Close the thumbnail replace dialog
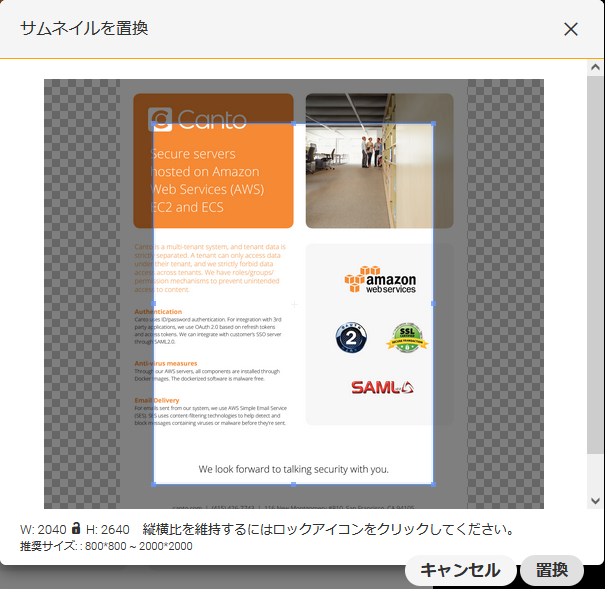 click(571, 29)
